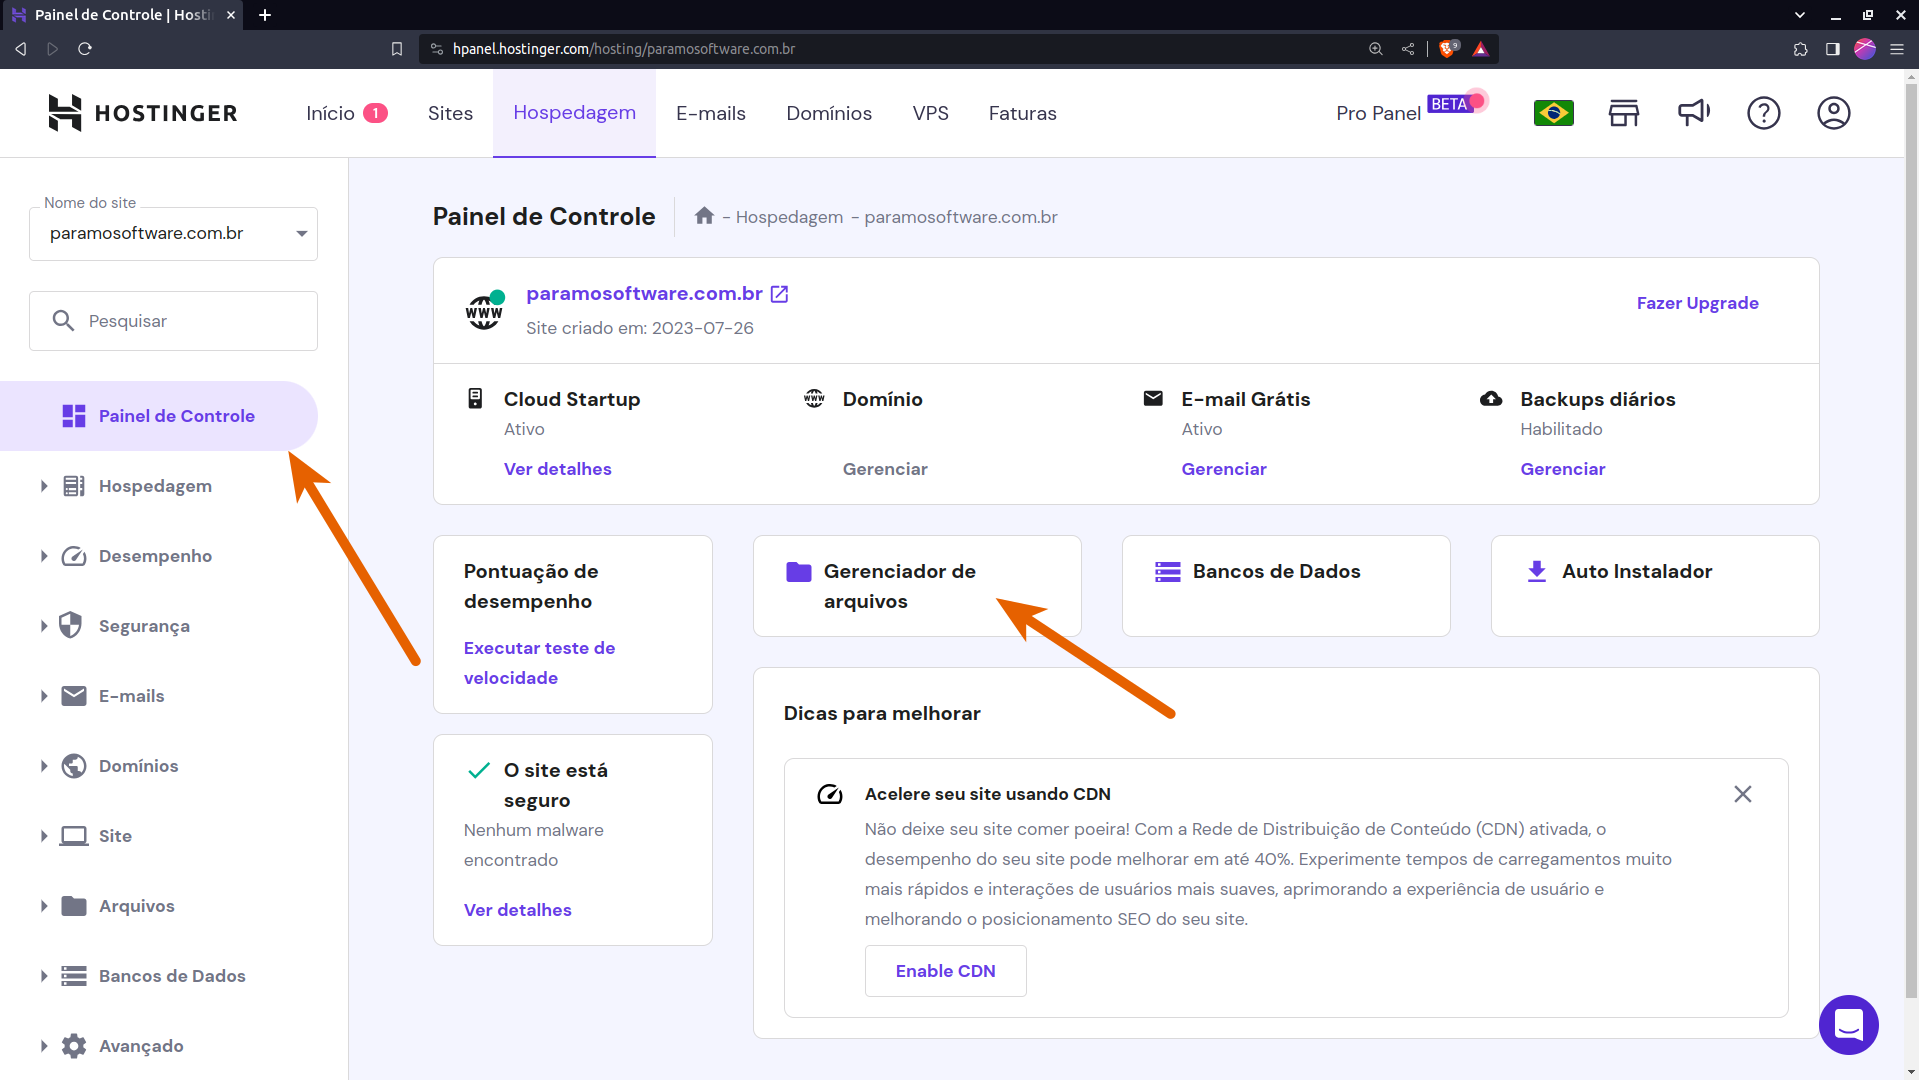This screenshot has width=1920, height=1080.
Task: Close the CDN tip card
Action: click(x=1742, y=794)
